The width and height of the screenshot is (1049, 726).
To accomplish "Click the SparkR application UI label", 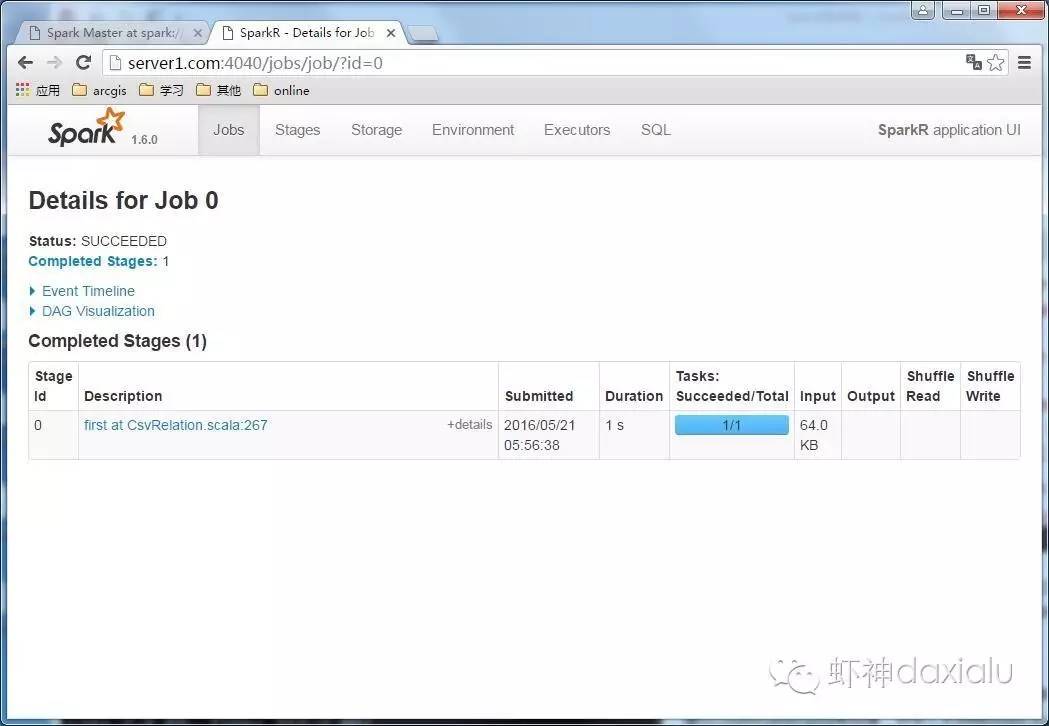I will click(x=949, y=130).
